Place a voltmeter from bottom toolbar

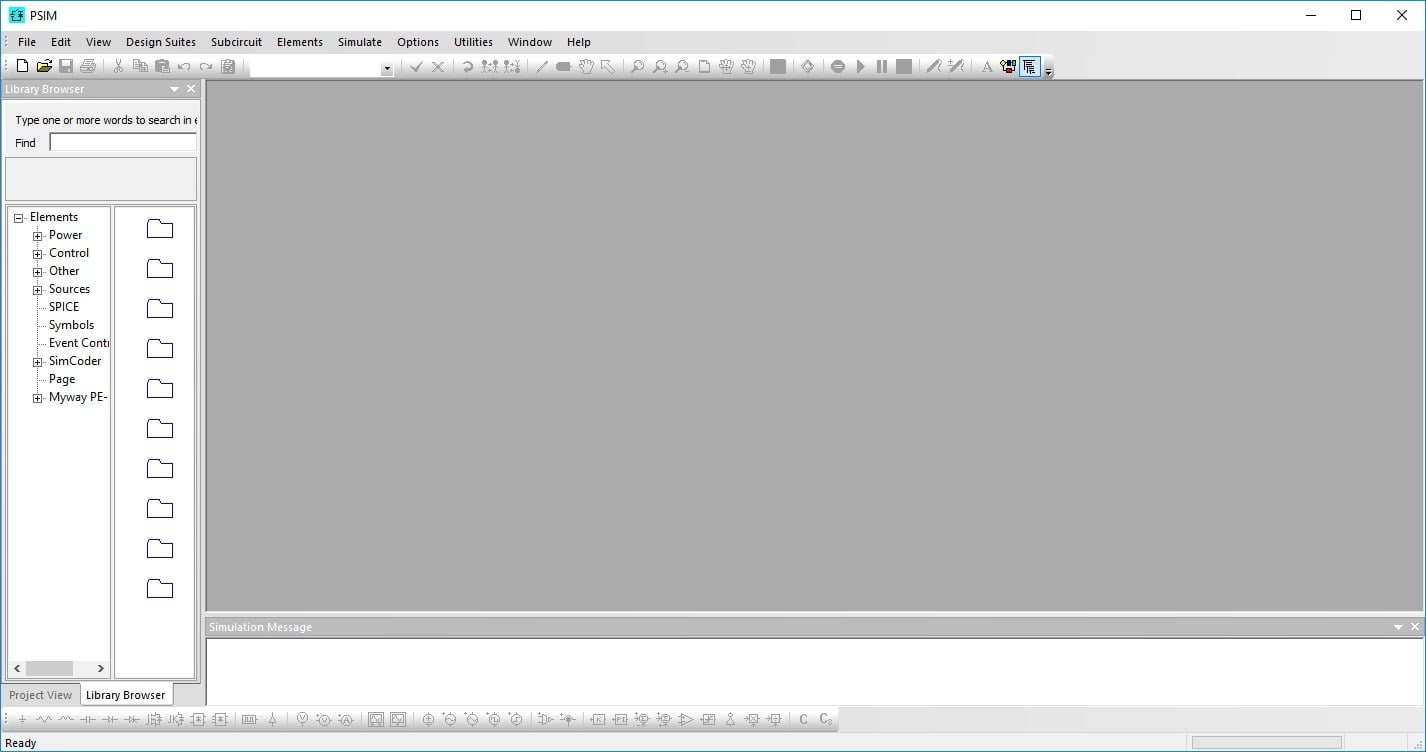coord(302,719)
